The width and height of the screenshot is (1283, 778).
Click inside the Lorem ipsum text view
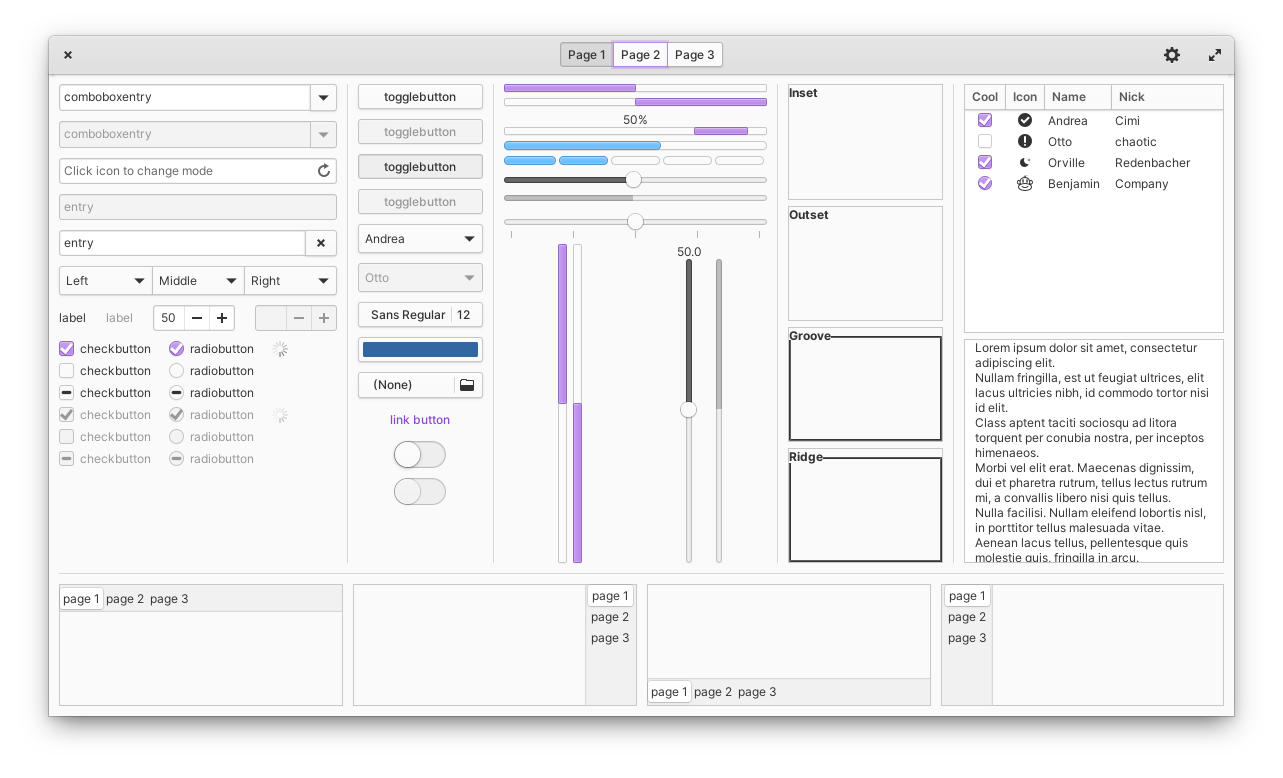click(x=1094, y=451)
